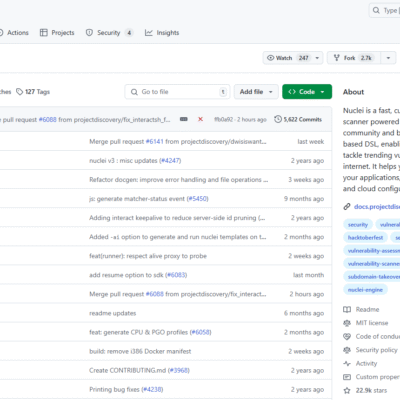Click the code brackets icon on Code button
400x400 pixels.
coord(292,92)
